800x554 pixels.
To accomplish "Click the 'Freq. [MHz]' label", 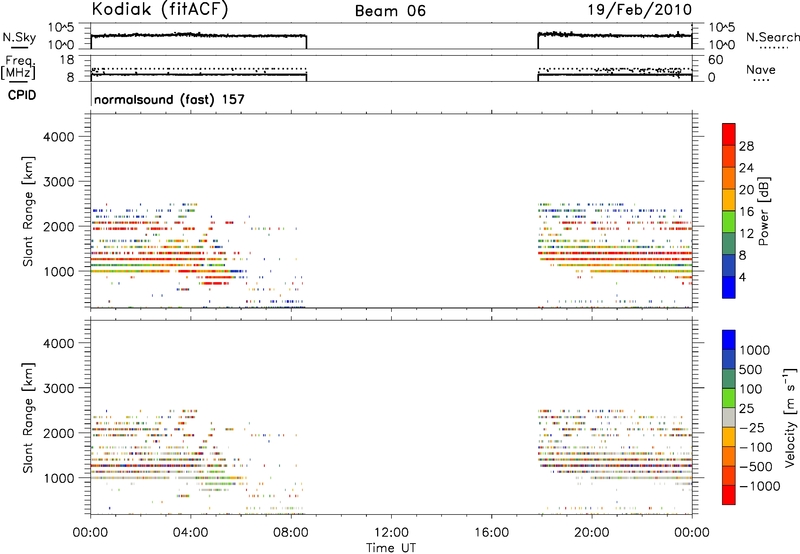I will tap(18, 68).
